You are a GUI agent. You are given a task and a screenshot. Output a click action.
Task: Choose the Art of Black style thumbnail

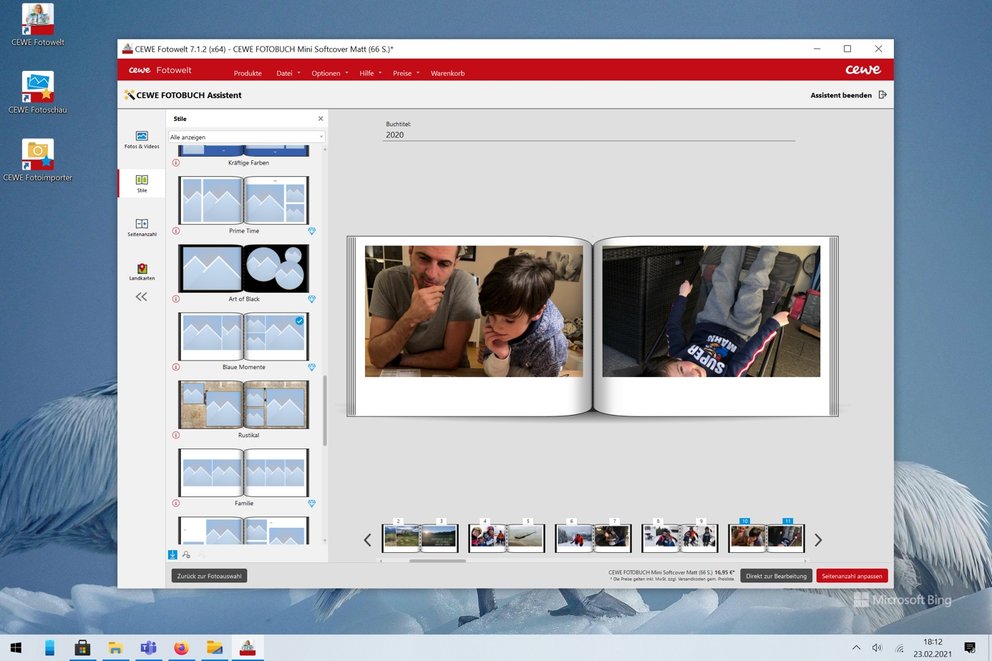(244, 268)
